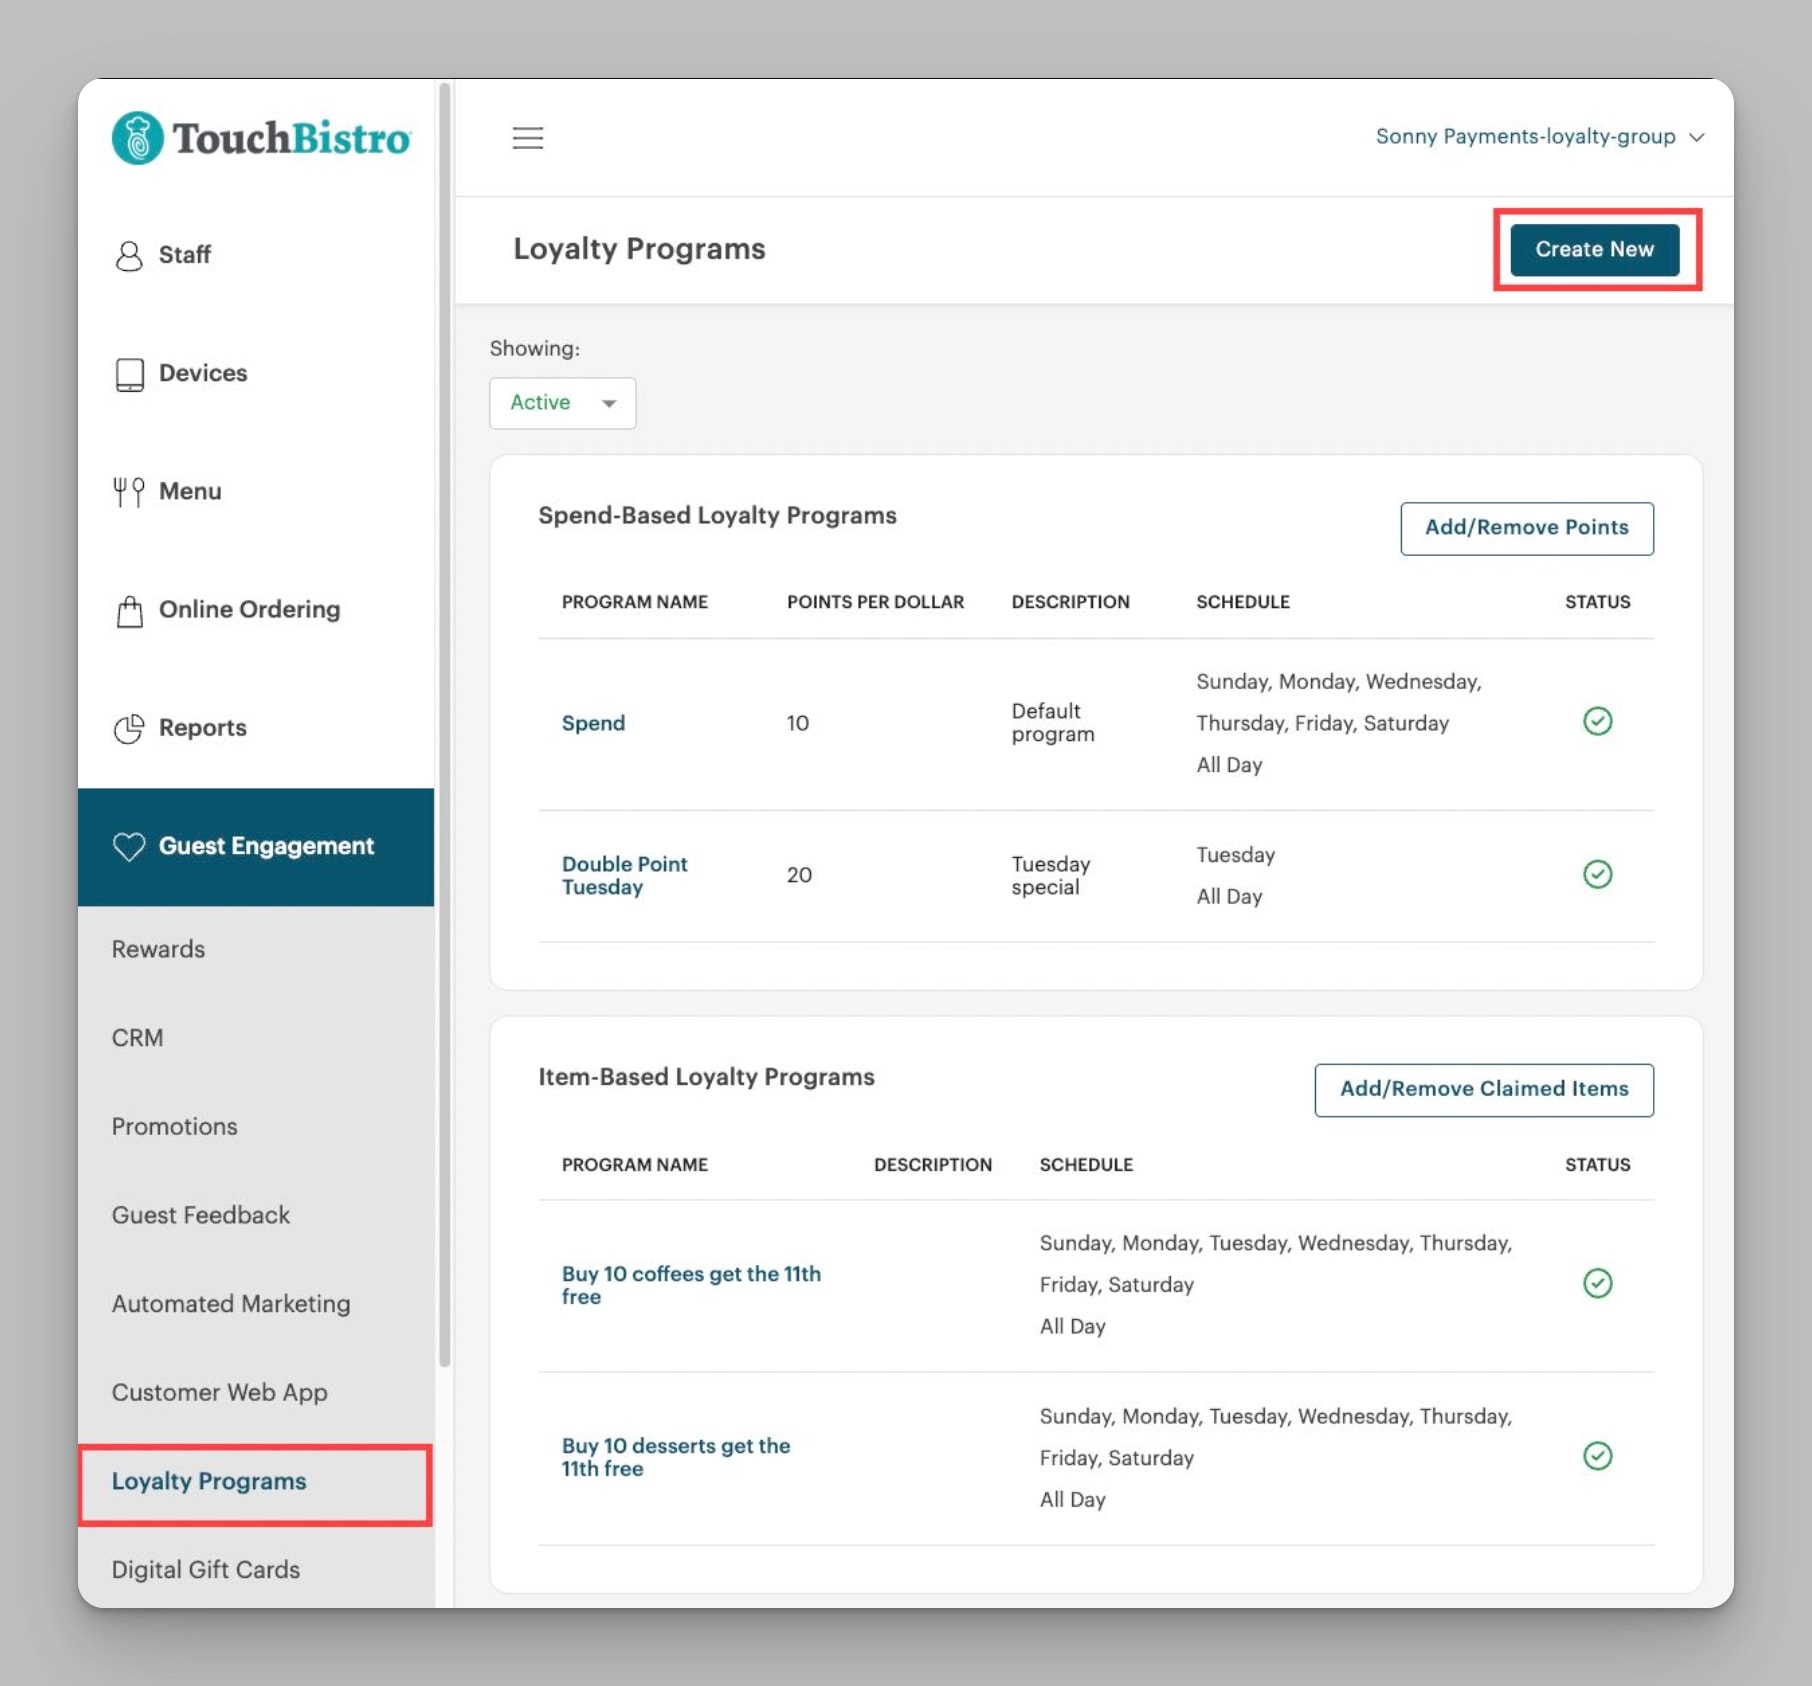Image resolution: width=1812 pixels, height=1686 pixels.
Task: Open Double Point Tuesday program link
Action: [x=625, y=875]
